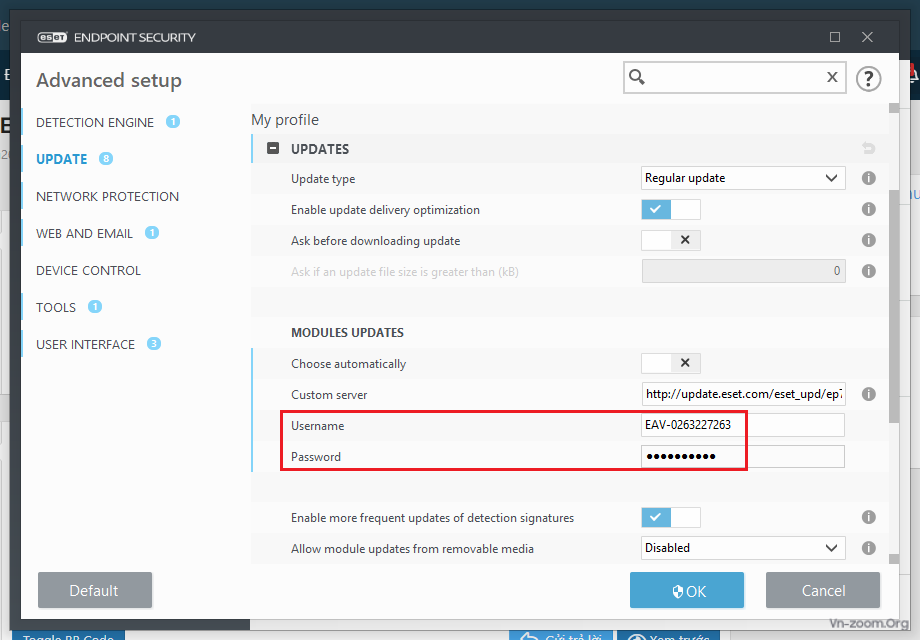The height and width of the screenshot is (640, 920).
Task: Click the Cancel button
Action: [x=823, y=590]
